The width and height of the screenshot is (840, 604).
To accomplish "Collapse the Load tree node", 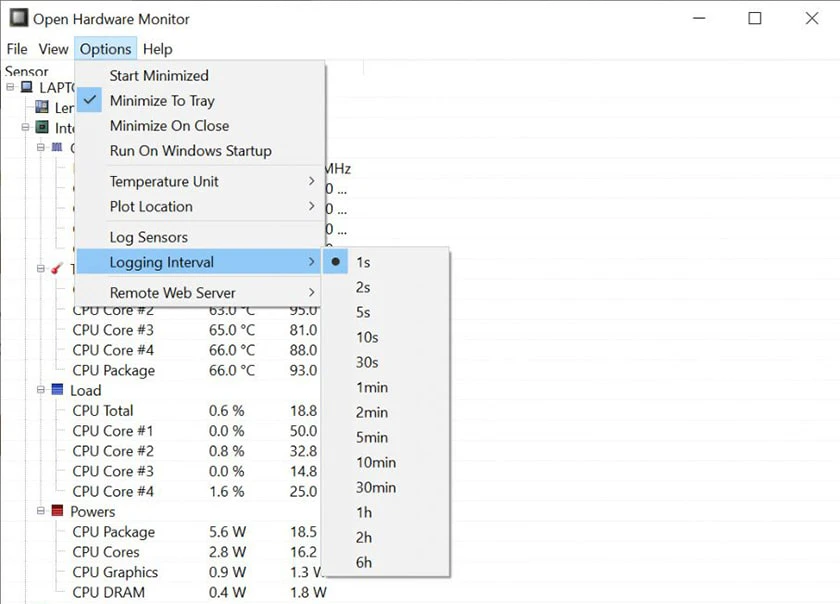I will click(x=41, y=390).
